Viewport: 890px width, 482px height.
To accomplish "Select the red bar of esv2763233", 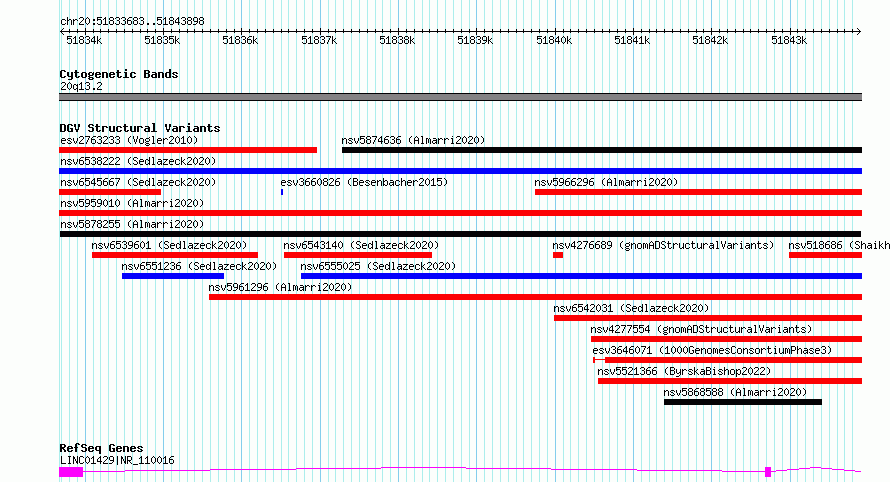I will coord(188,150).
